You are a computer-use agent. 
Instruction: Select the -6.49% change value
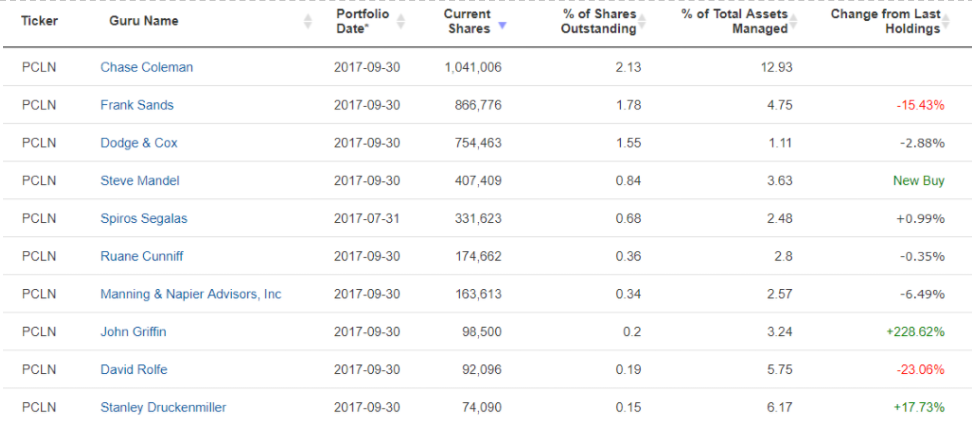(923, 294)
